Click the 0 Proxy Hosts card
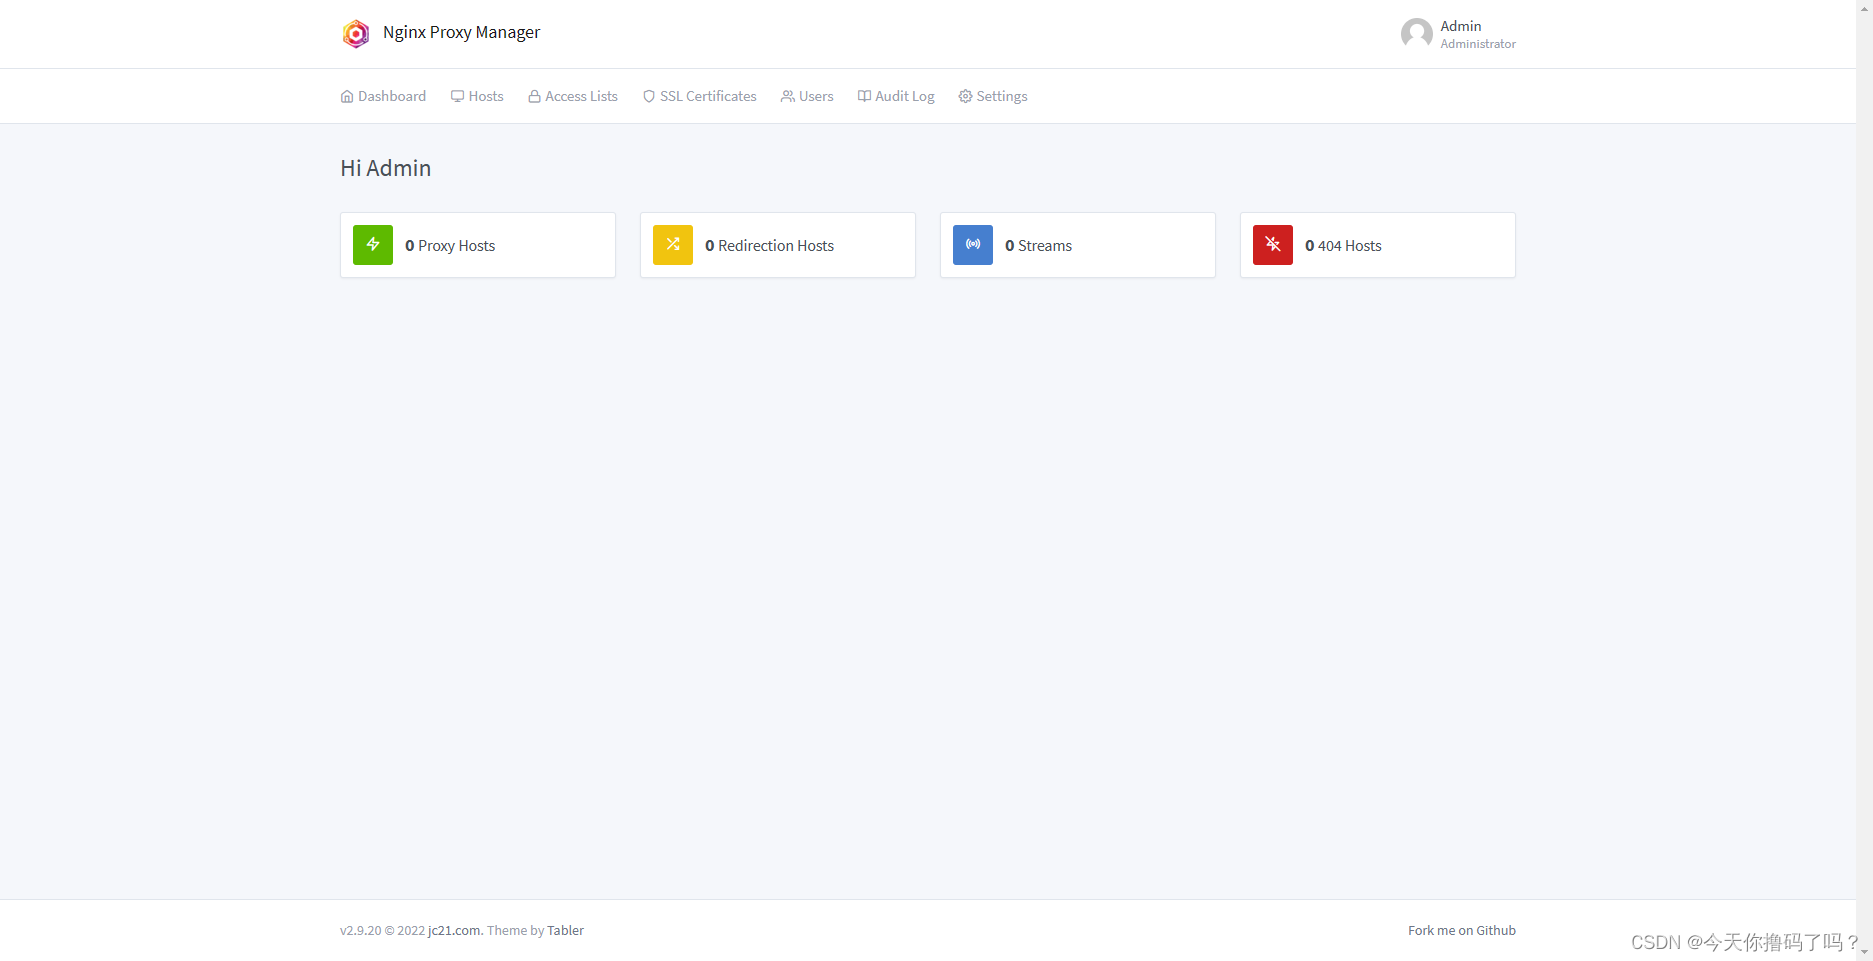This screenshot has height=961, width=1873. click(477, 244)
